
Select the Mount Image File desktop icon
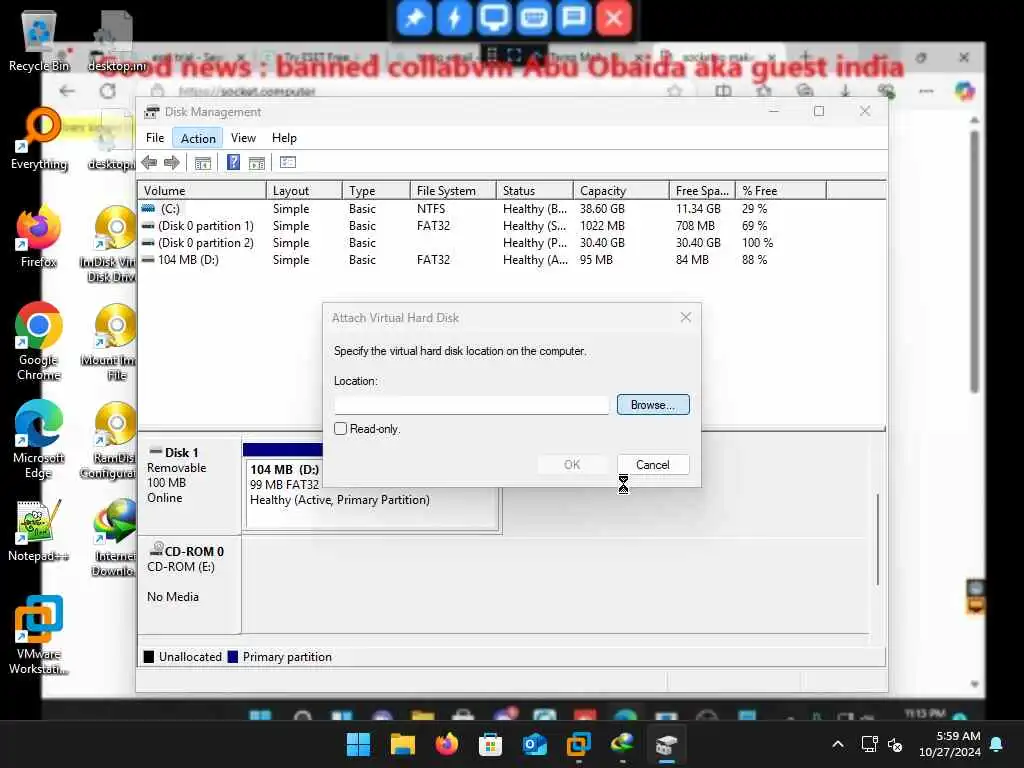pyautogui.click(x=110, y=343)
